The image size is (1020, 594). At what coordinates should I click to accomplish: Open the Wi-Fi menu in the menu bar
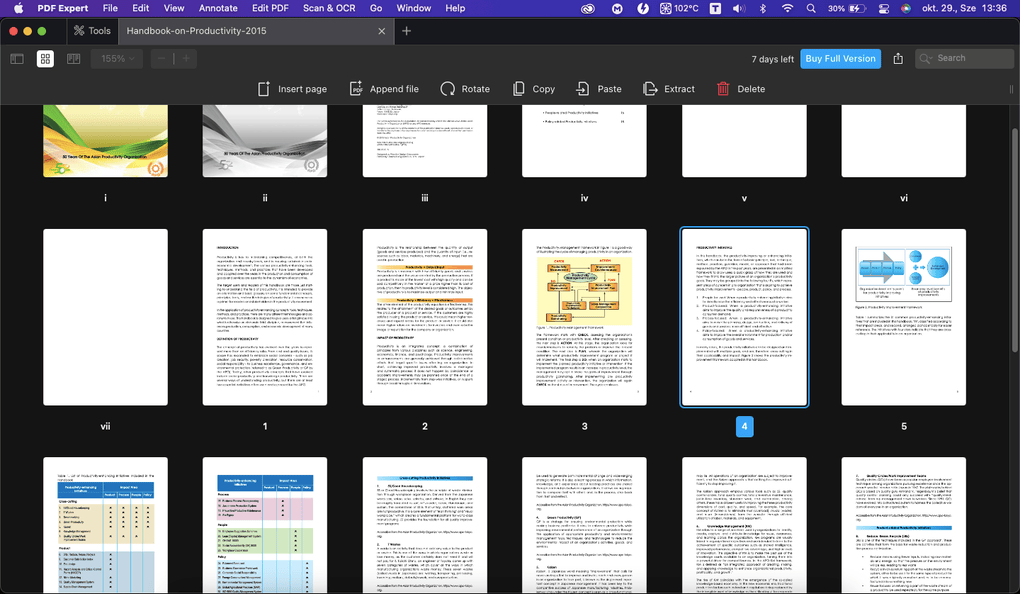click(787, 8)
